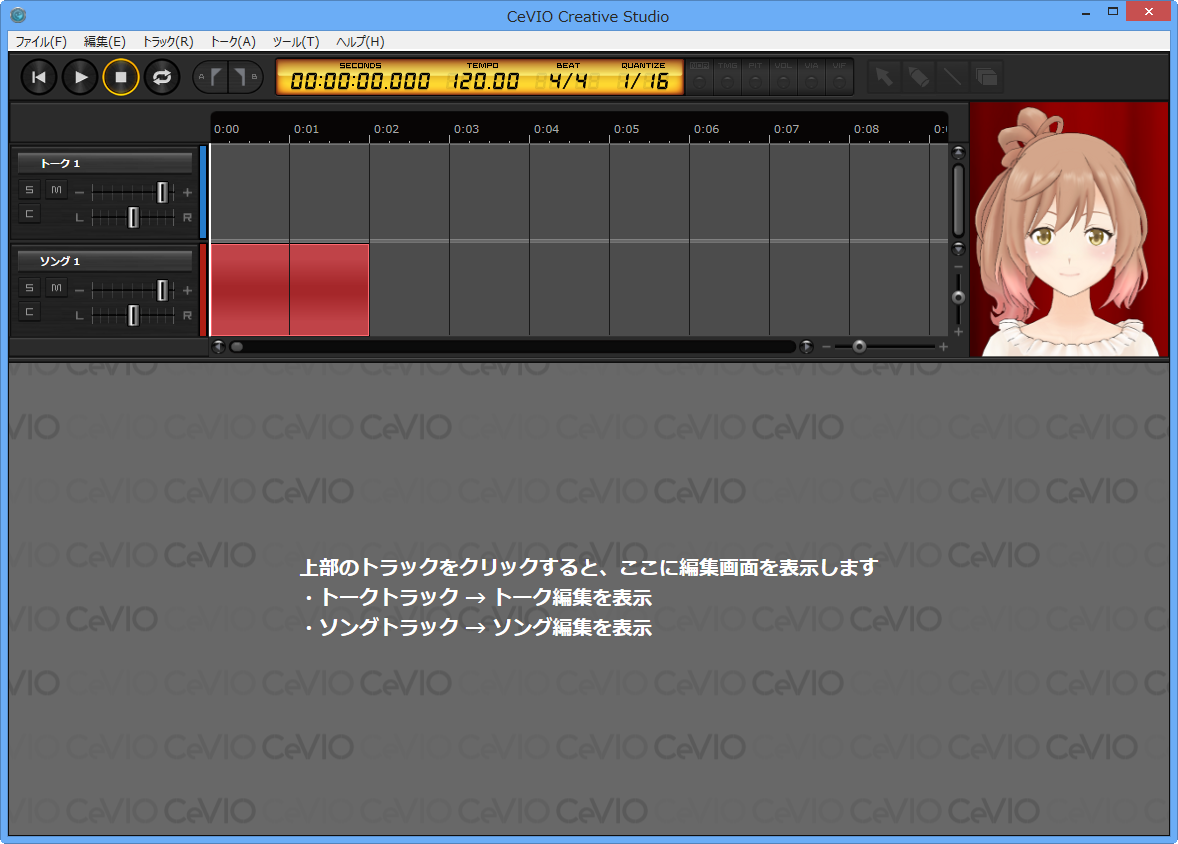Pan ソング 1 fully right with R

point(187,316)
